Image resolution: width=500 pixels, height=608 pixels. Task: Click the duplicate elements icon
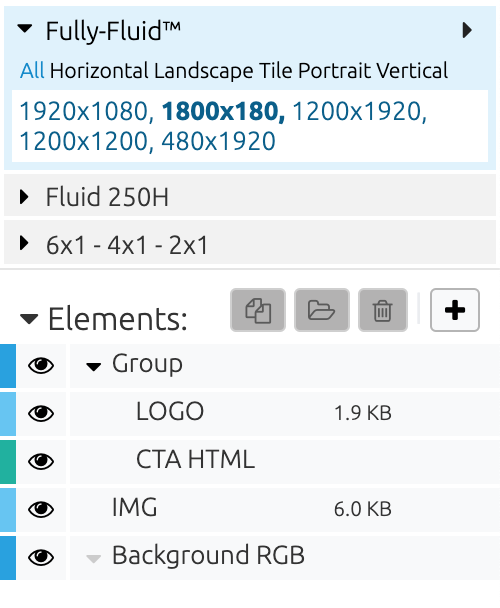point(258,310)
